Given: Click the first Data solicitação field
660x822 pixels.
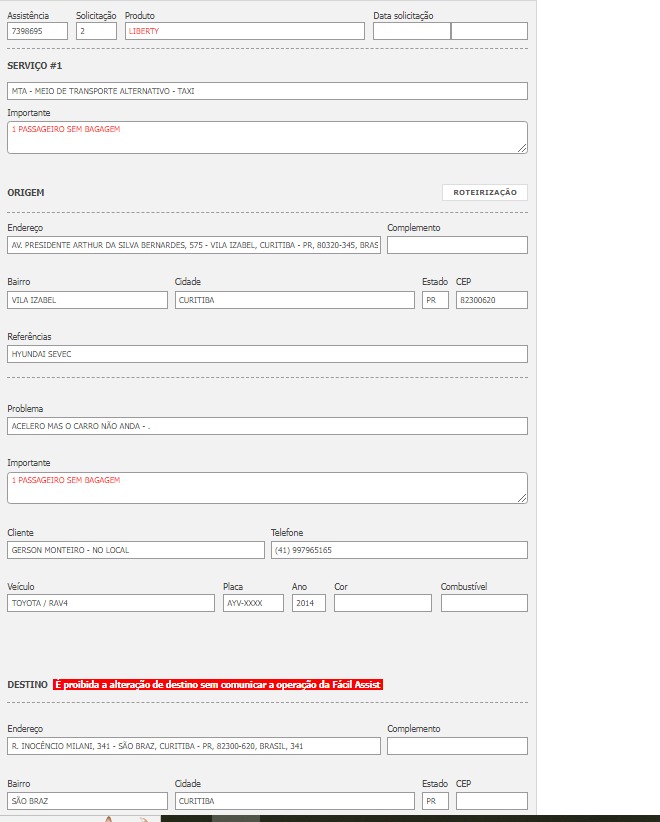Looking at the screenshot, I should point(412,31).
